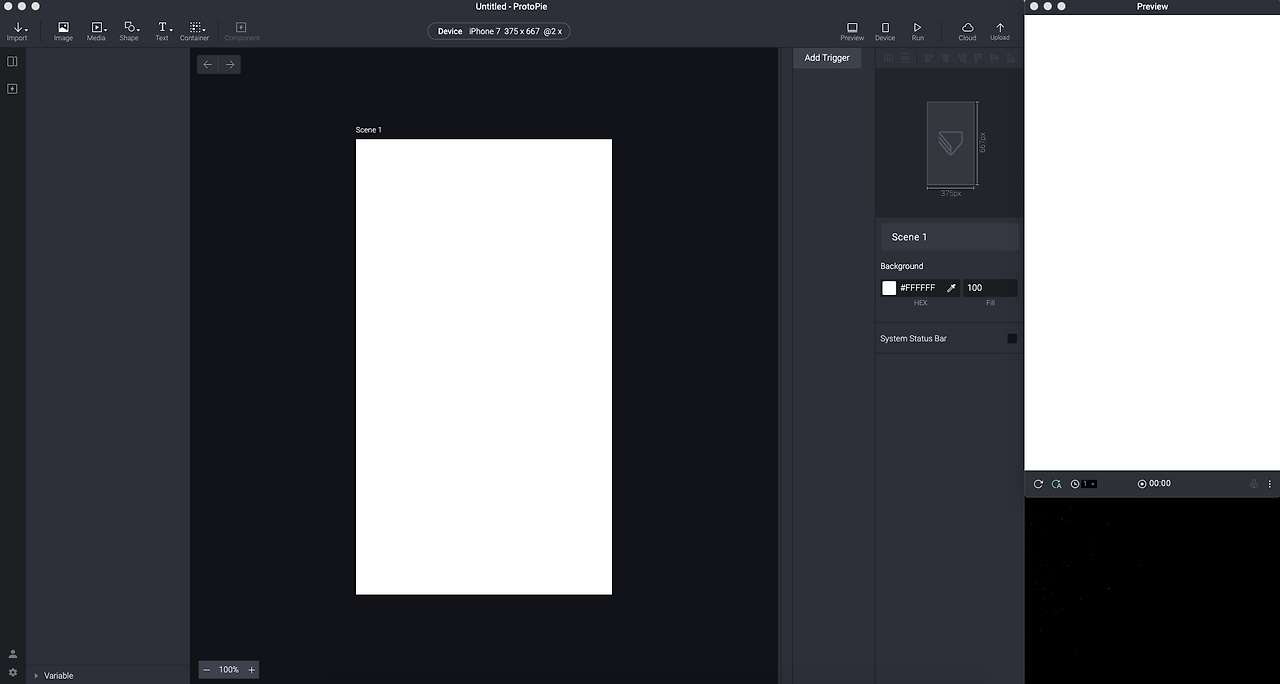
Task: Click the Add Trigger button
Action: [x=827, y=58]
